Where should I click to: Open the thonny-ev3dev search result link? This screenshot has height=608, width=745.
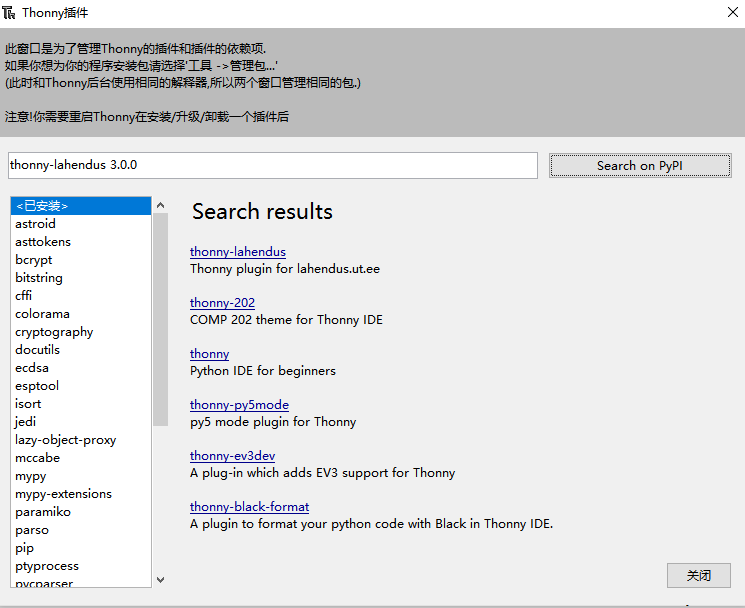[232, 456]
